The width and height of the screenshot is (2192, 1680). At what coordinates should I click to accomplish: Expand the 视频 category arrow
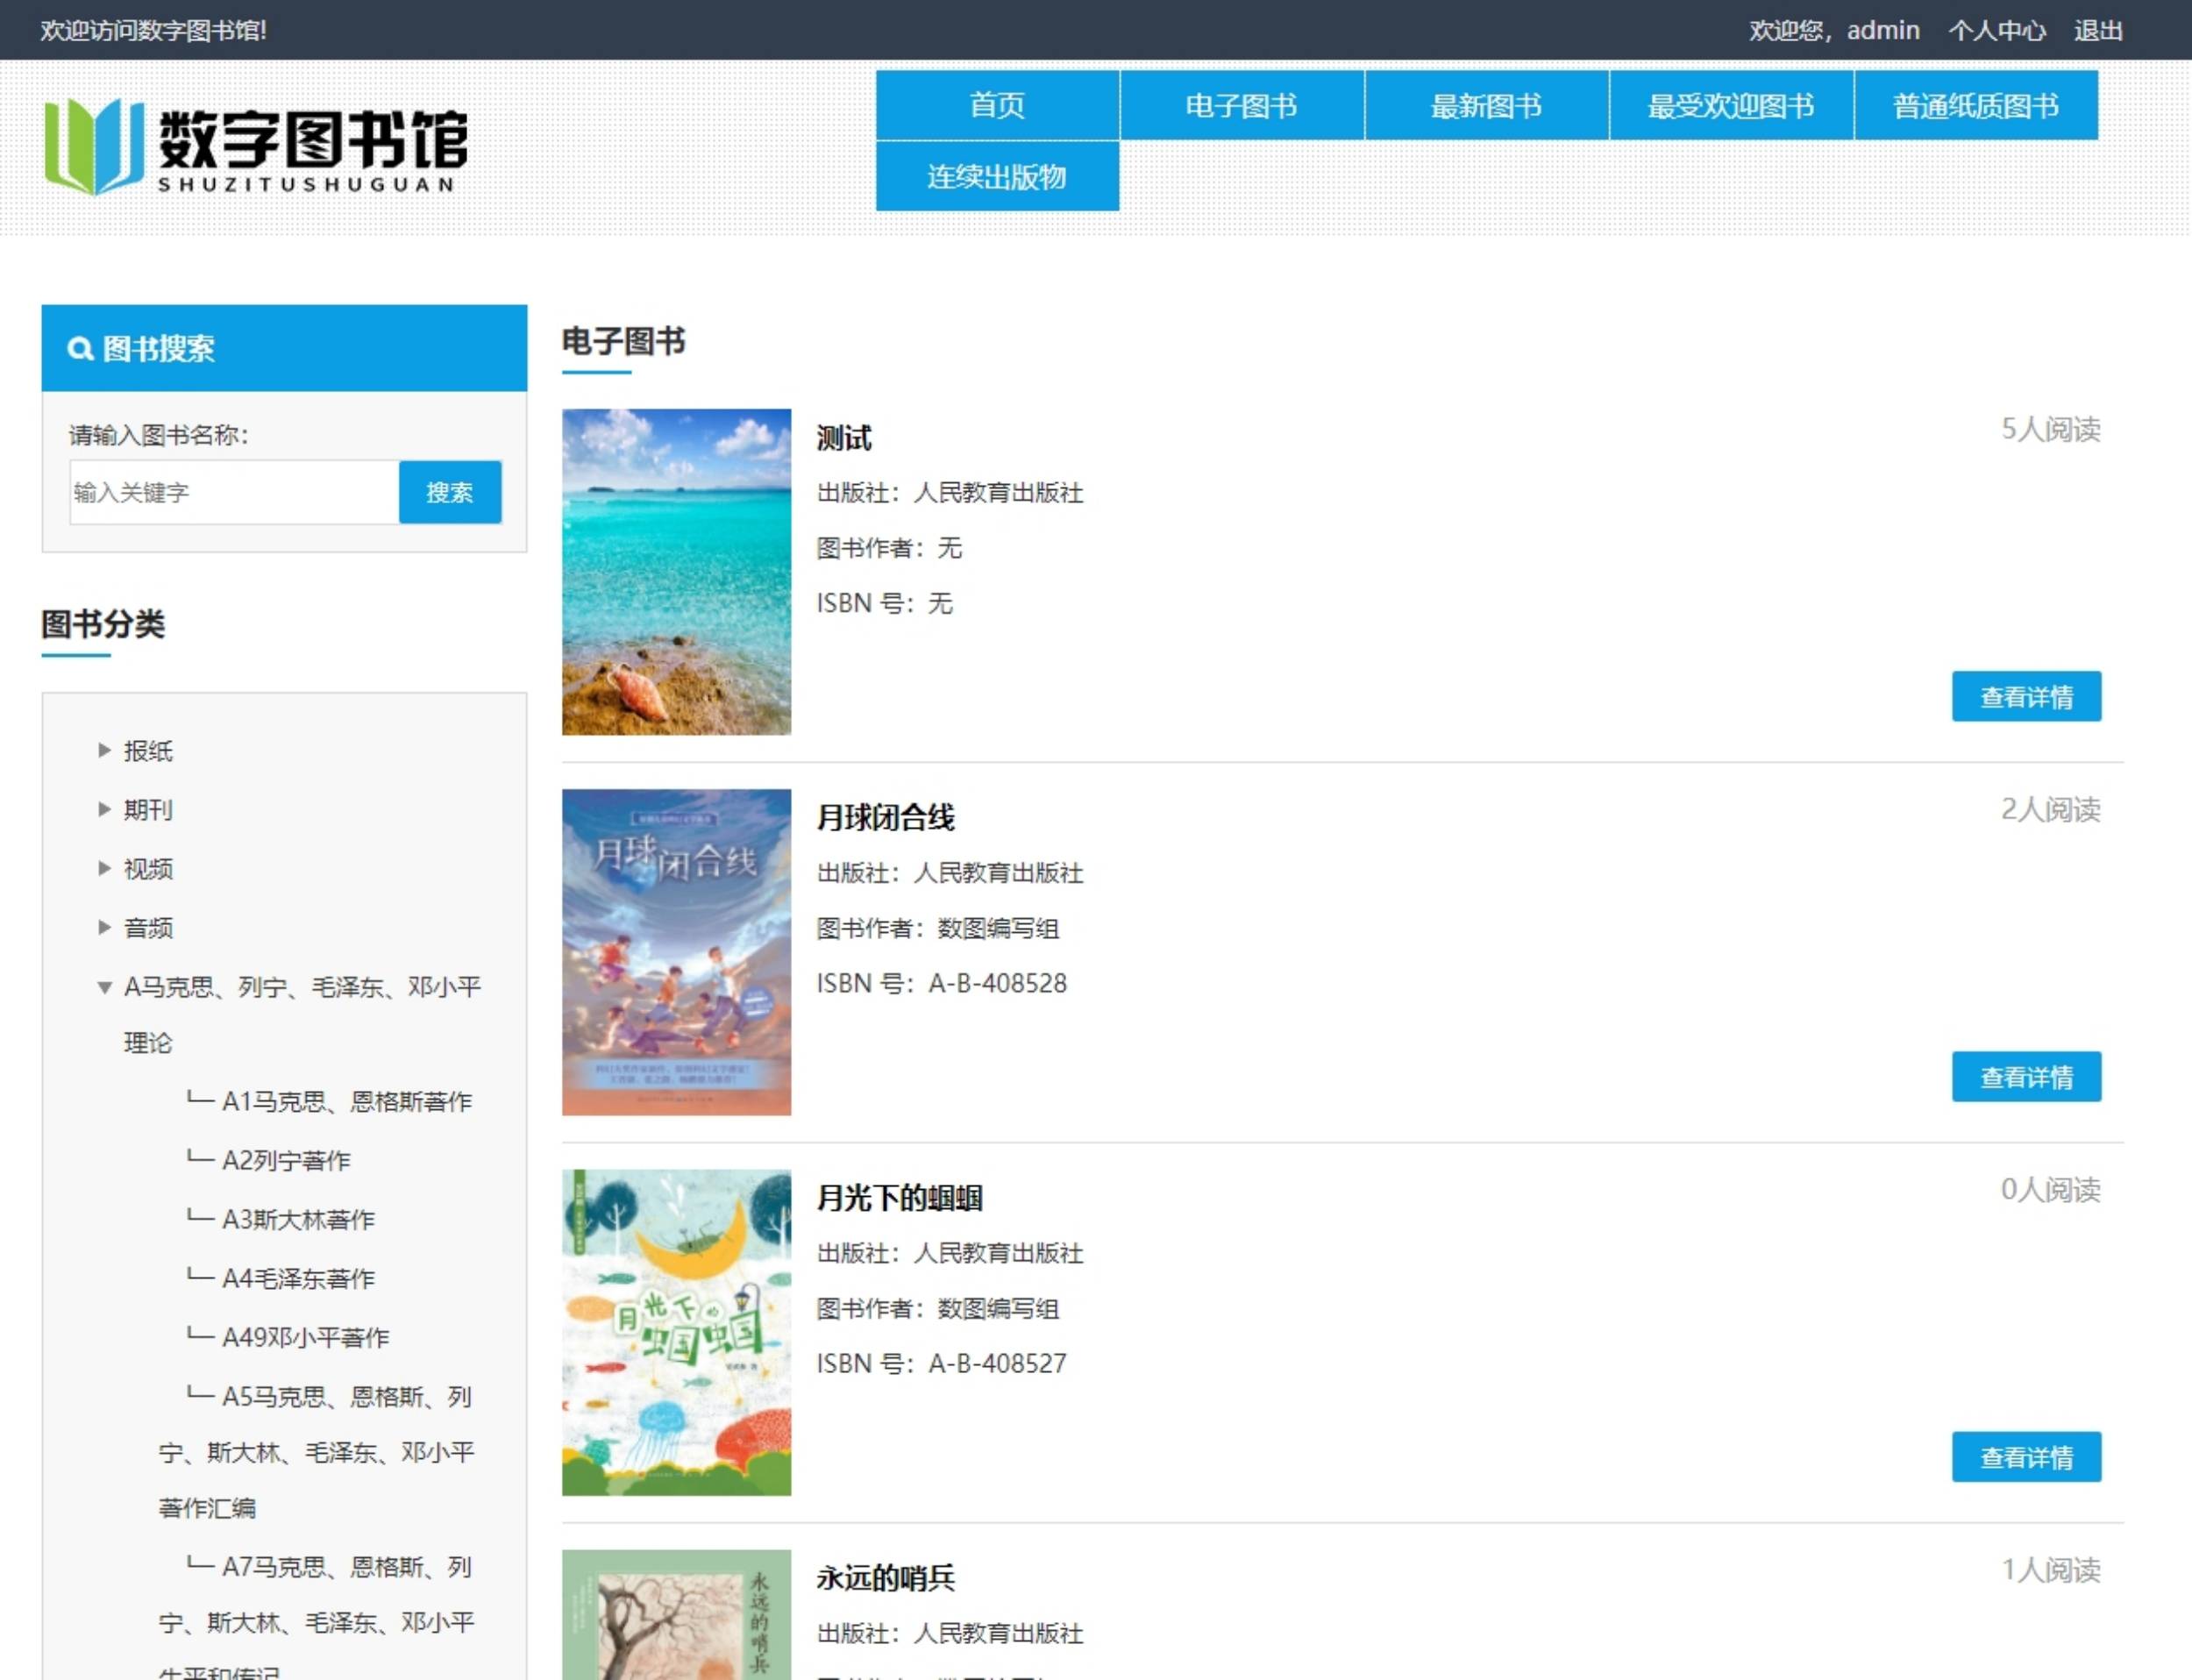(104, 868)
